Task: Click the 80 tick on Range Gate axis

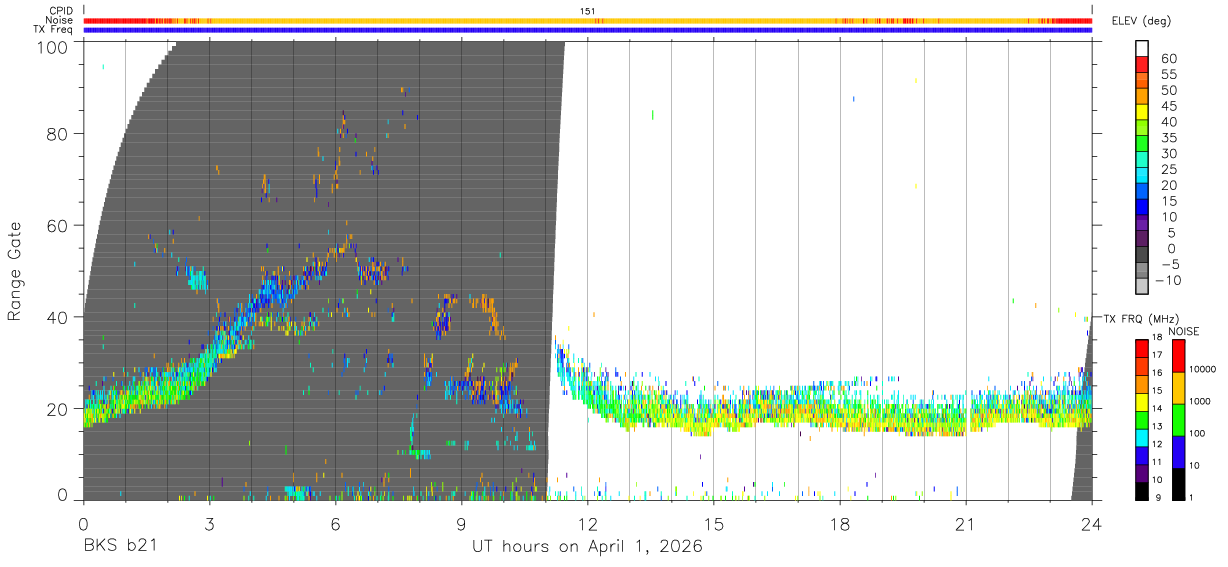Action: tap(60, 133)
